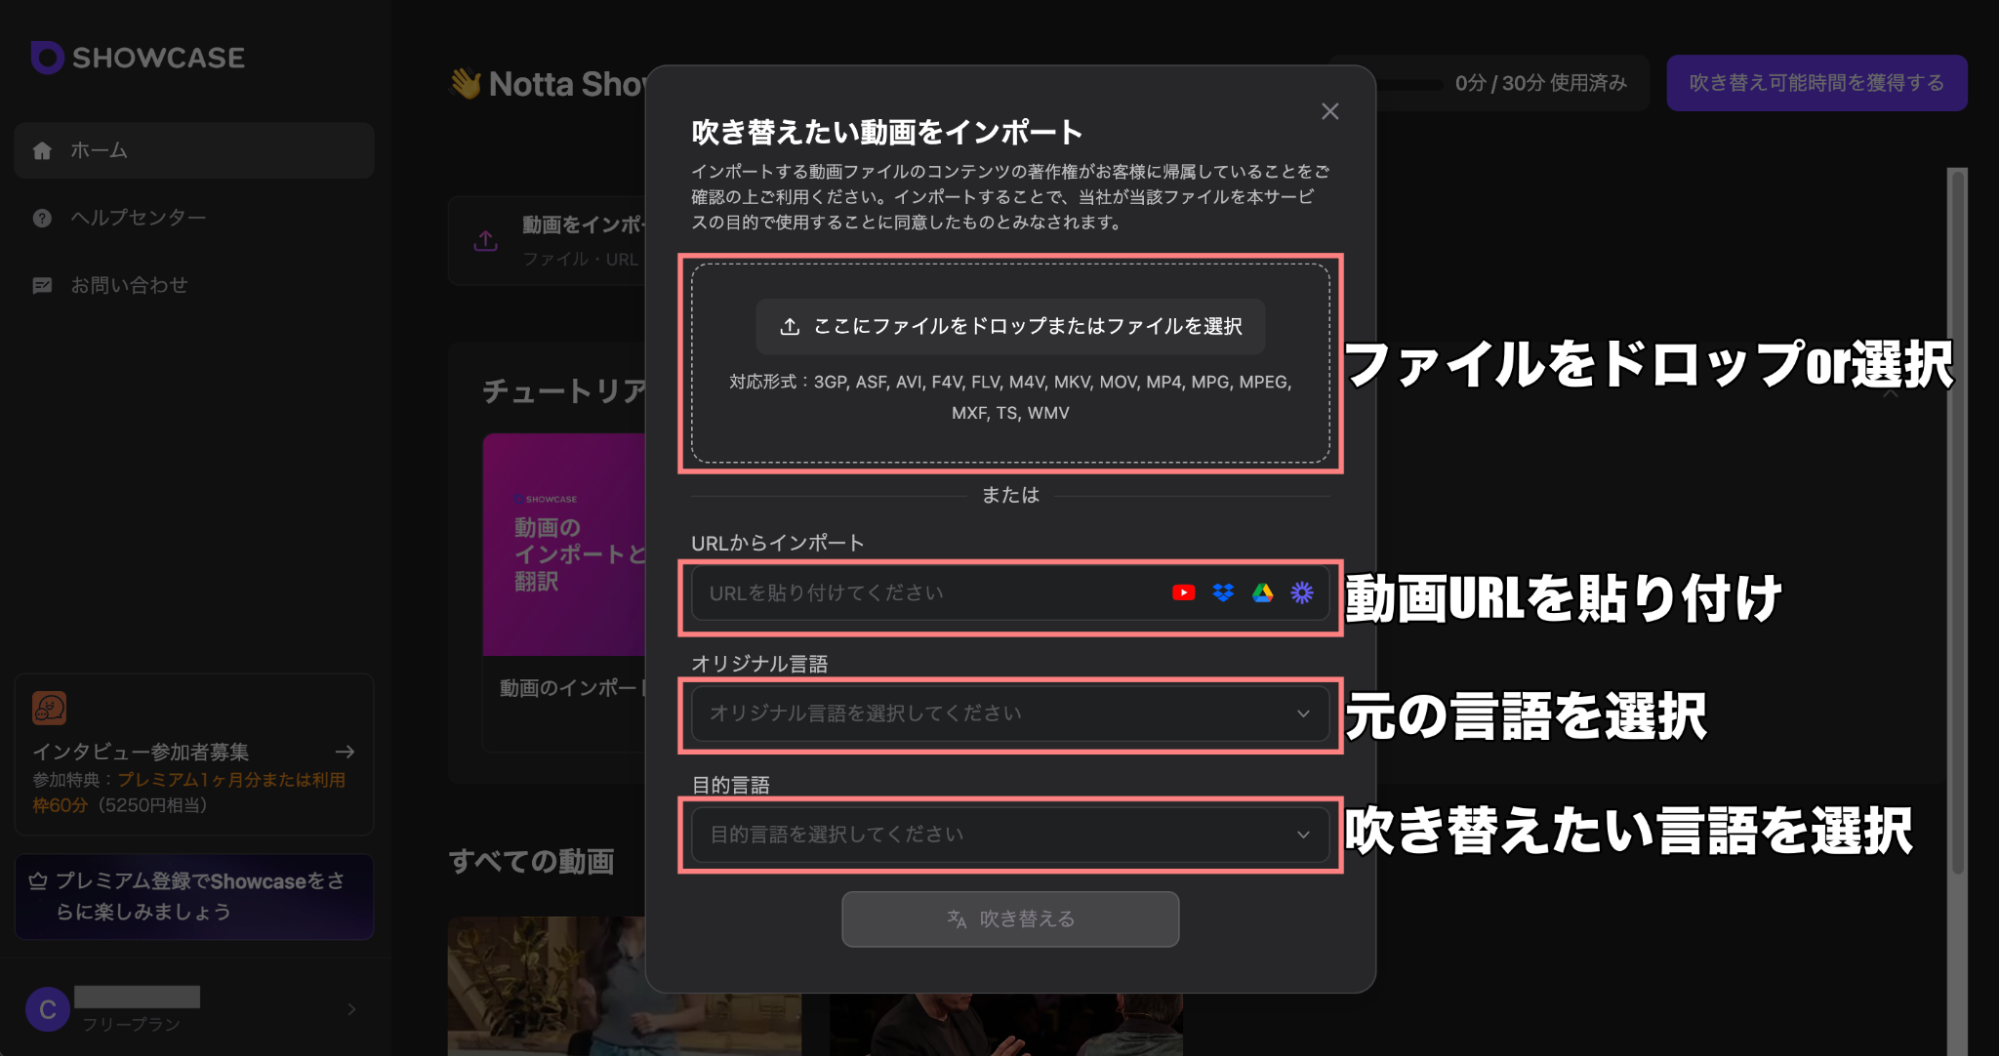Click crown icon on premium banner

pos(38,882)
